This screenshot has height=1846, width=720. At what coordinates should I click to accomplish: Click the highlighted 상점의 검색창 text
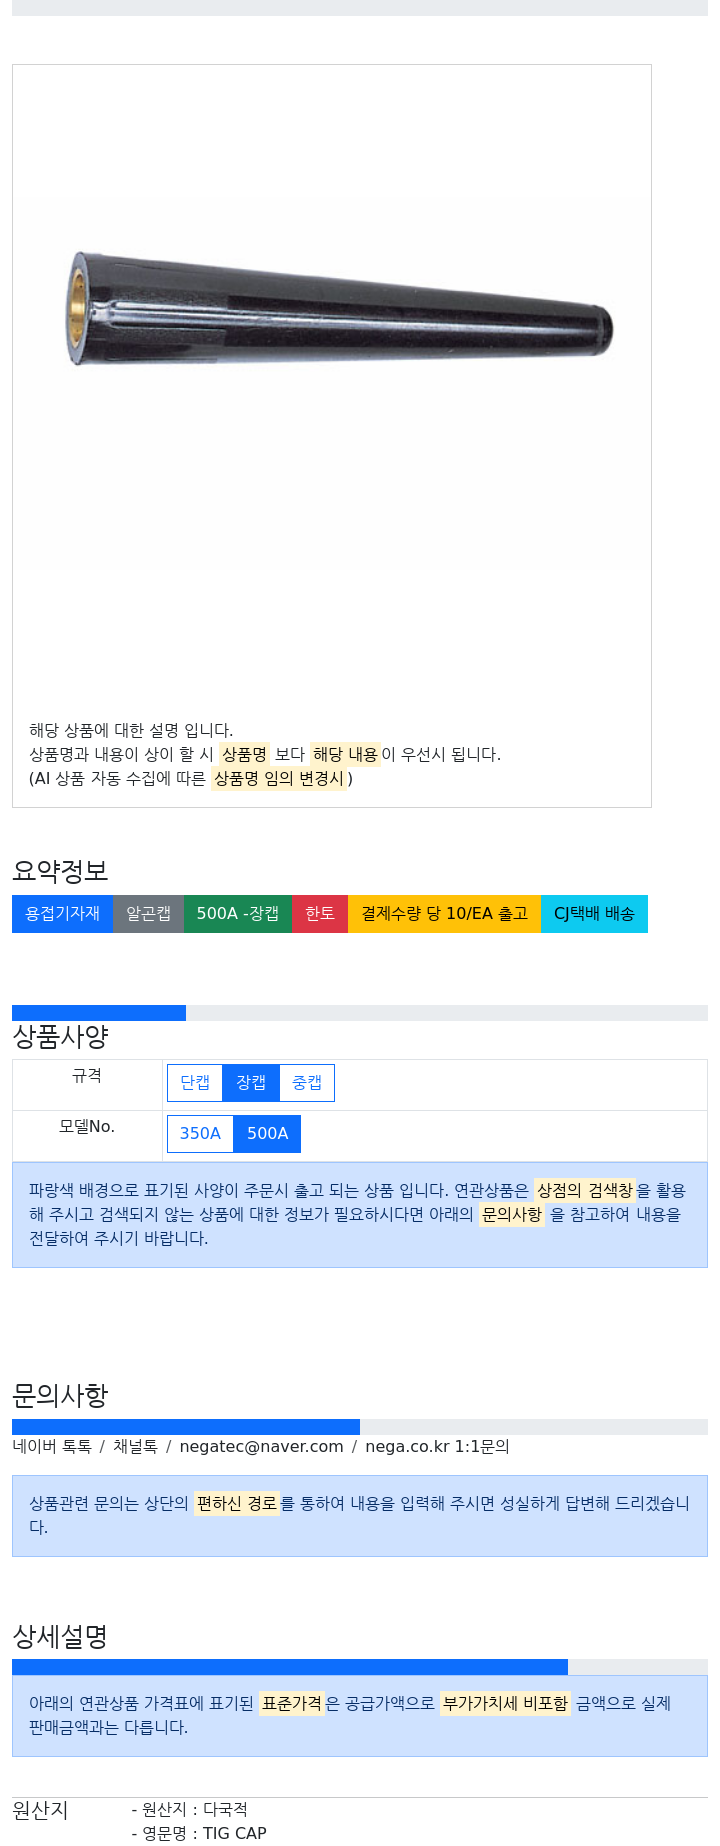[x=585, y=1190]
